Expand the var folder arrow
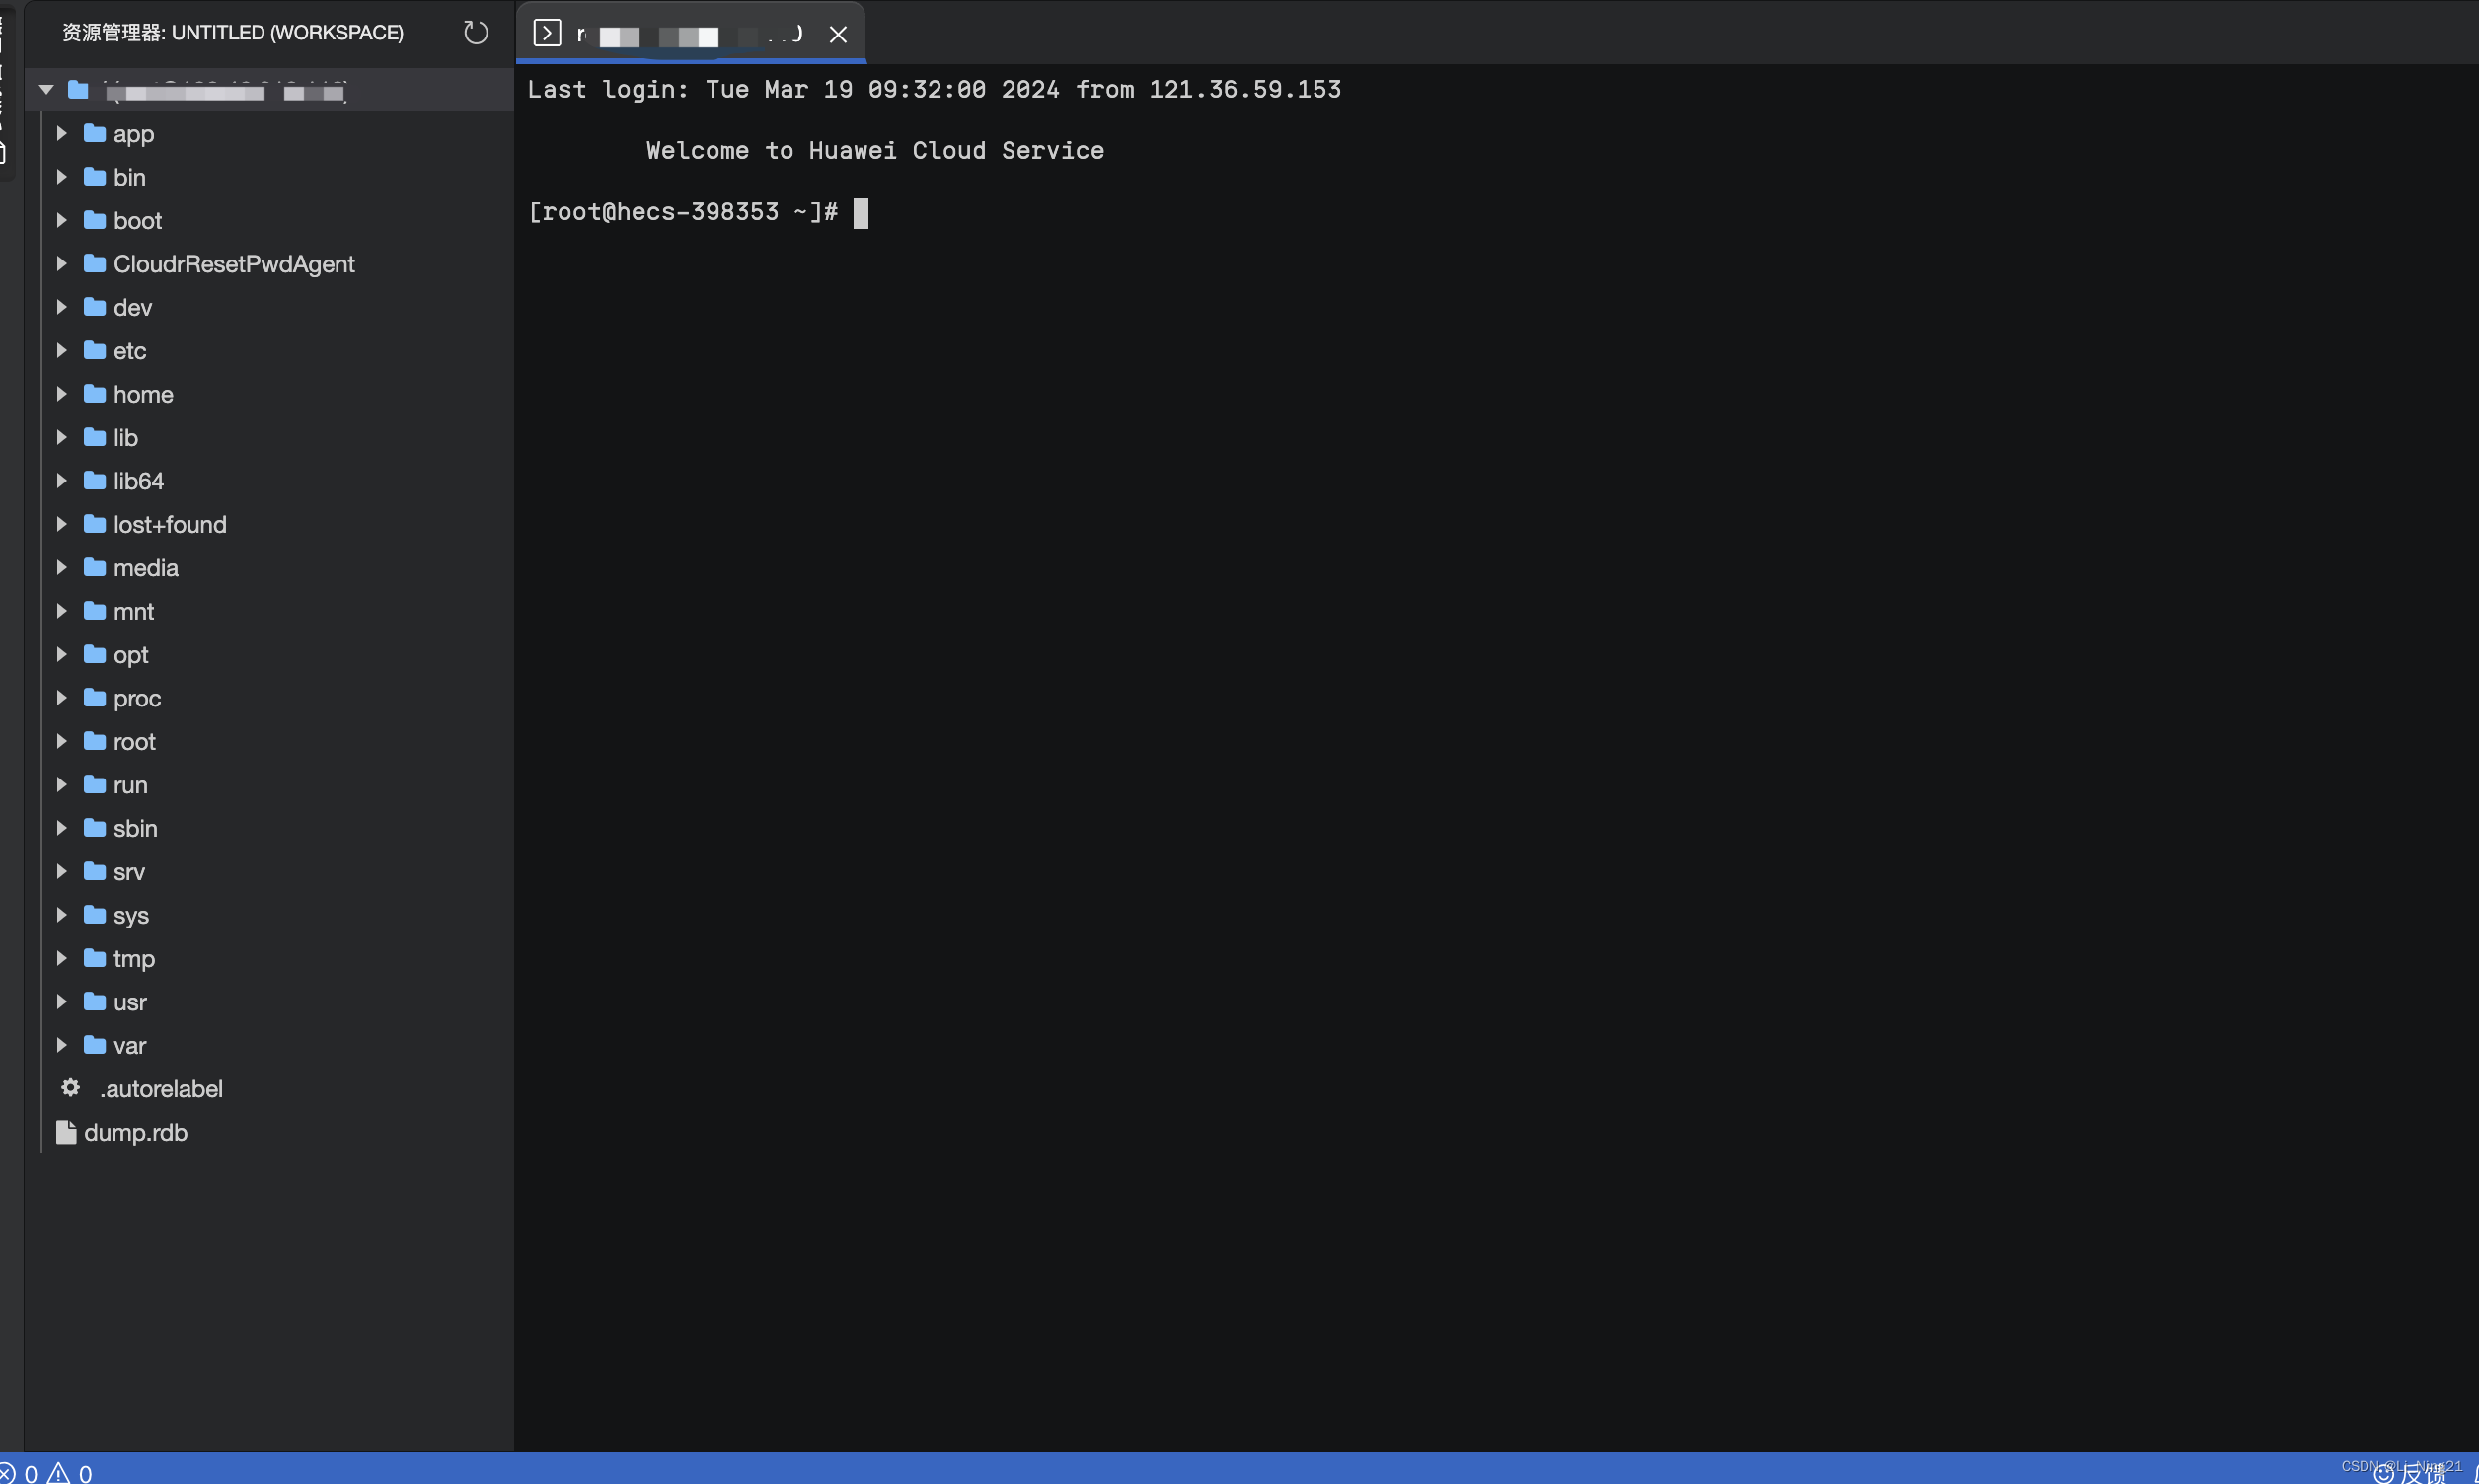 tap(61, 1046)
